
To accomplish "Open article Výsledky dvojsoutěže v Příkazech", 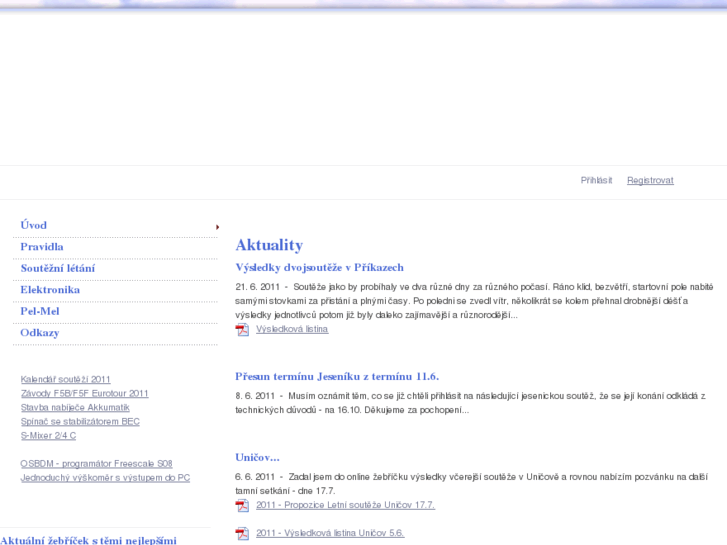I will [x=319, y=268].
